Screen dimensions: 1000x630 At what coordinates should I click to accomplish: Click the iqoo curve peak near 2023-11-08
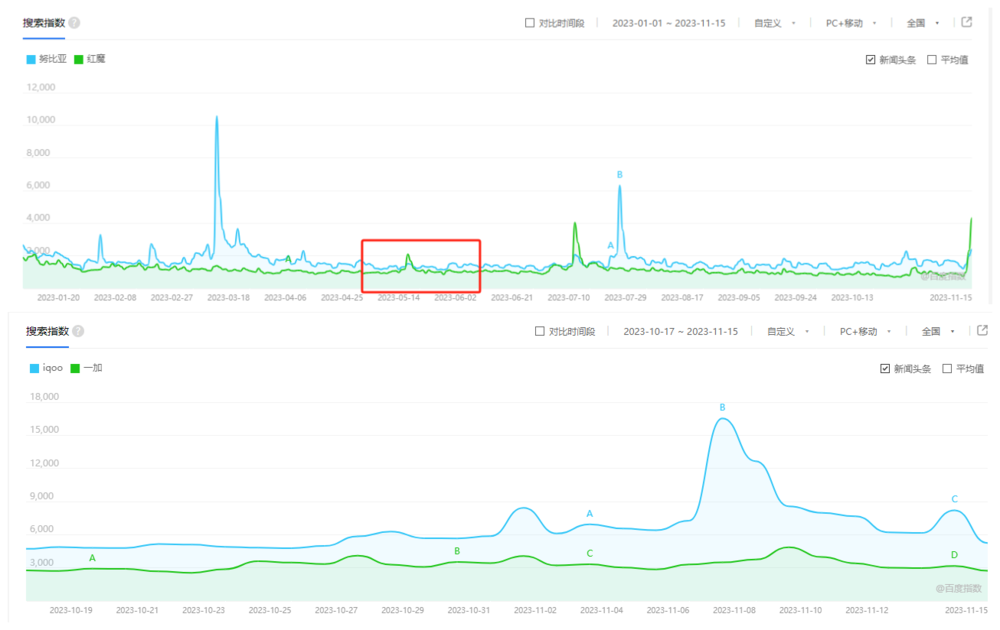pyautogui.click(x=723, y=419)
